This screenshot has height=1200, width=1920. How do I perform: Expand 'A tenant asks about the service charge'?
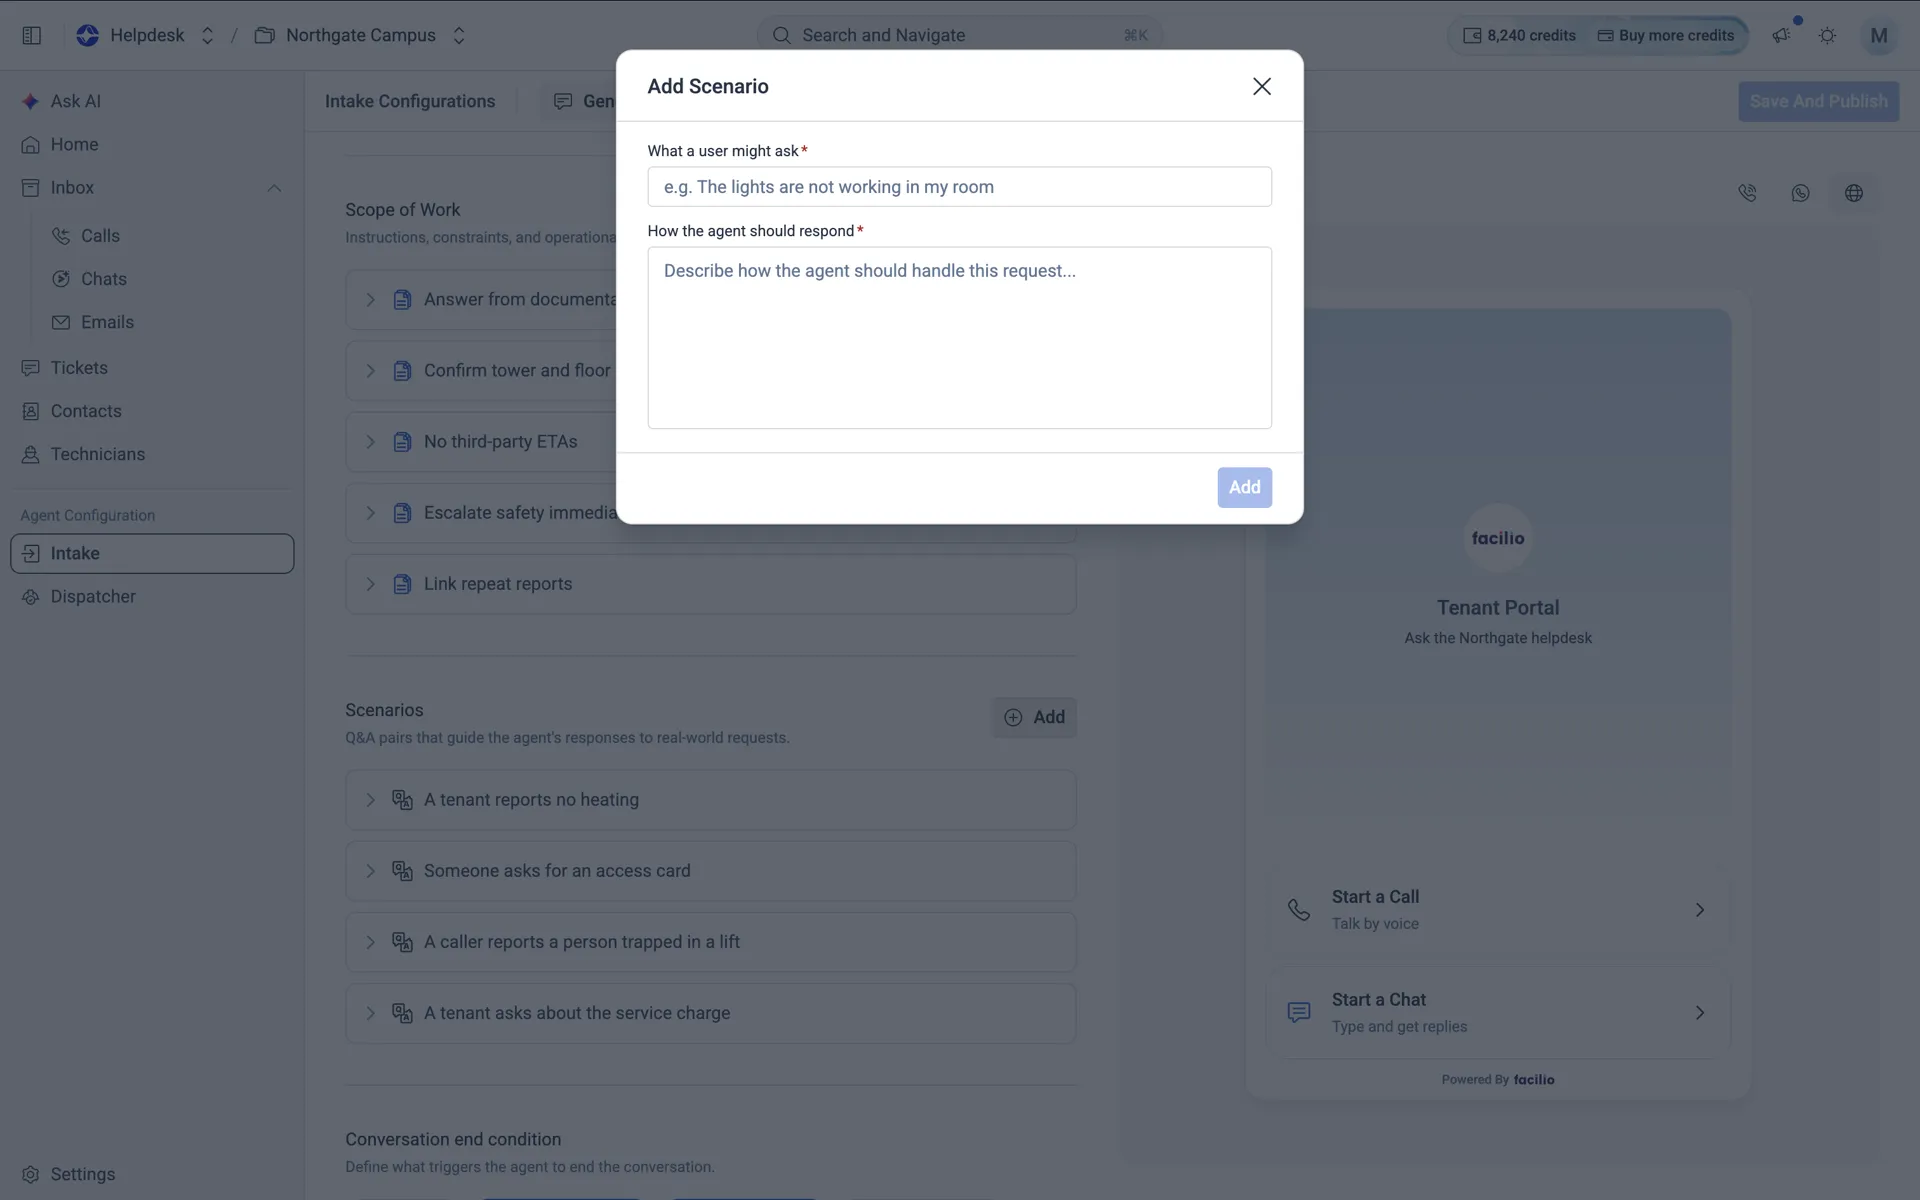pos(370,1013)
